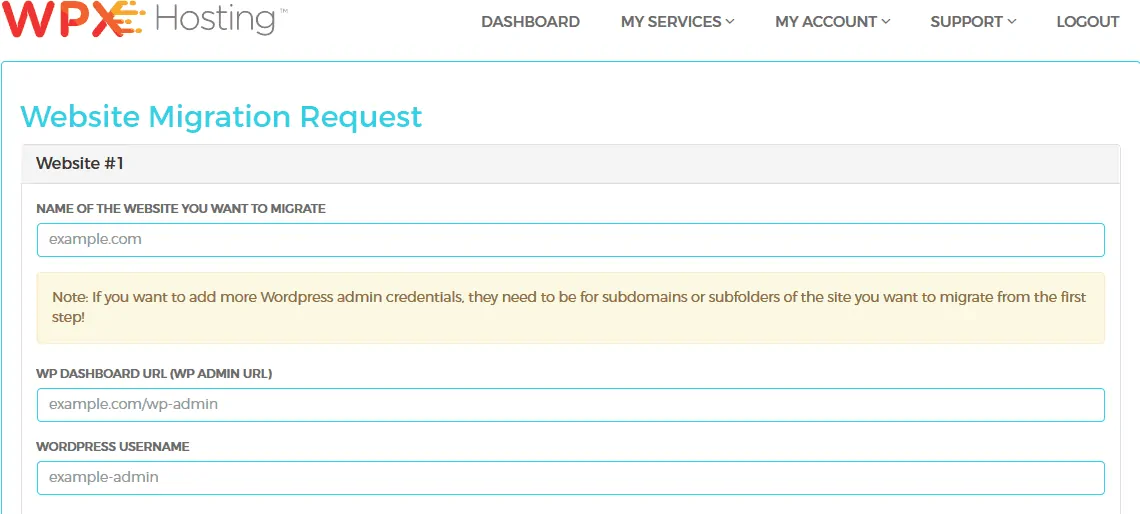Focus the WP admin URL input field
This screenshot has width=1140, height=514.
pyautogui.click(x=571, y=405)
